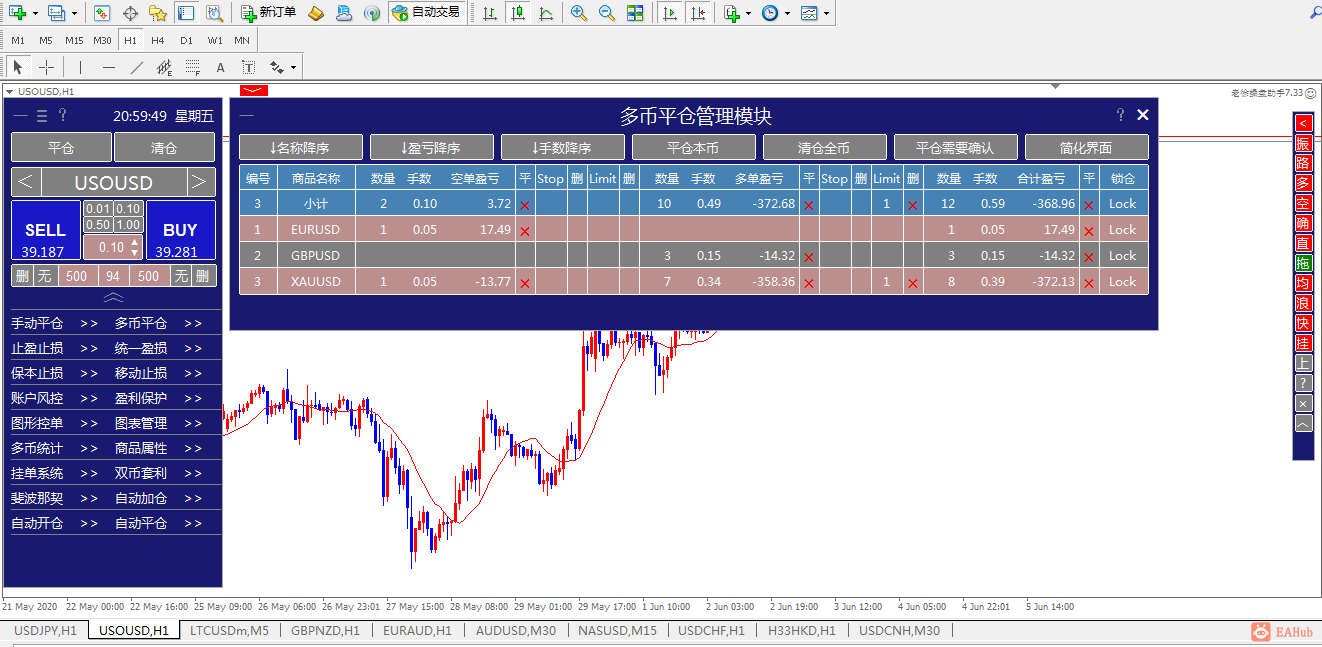Screen dimensions: 1322x647
Task: Toggle the Terminal window icon
Action: click(186, 13)
